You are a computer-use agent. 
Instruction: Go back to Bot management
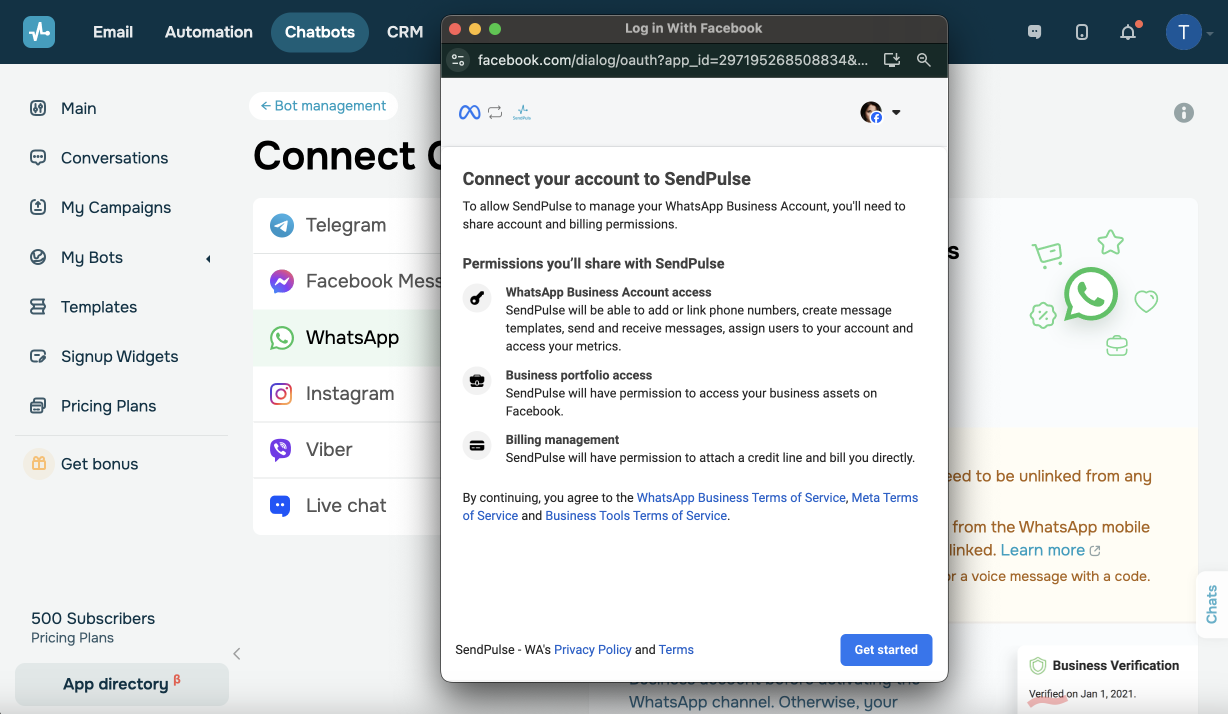coord(323,106)
